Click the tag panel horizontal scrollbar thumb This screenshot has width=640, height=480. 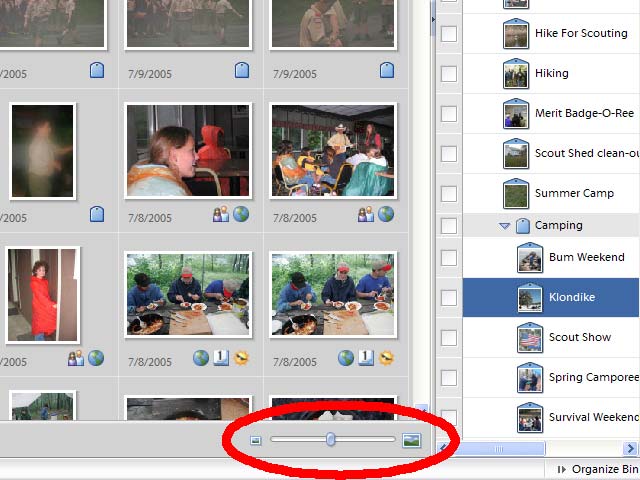(x=499, y=449)
